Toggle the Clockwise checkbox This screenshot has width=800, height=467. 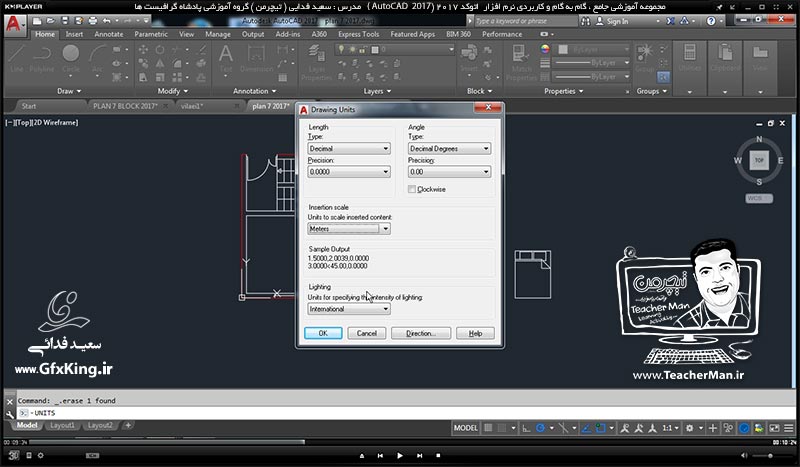412,189
